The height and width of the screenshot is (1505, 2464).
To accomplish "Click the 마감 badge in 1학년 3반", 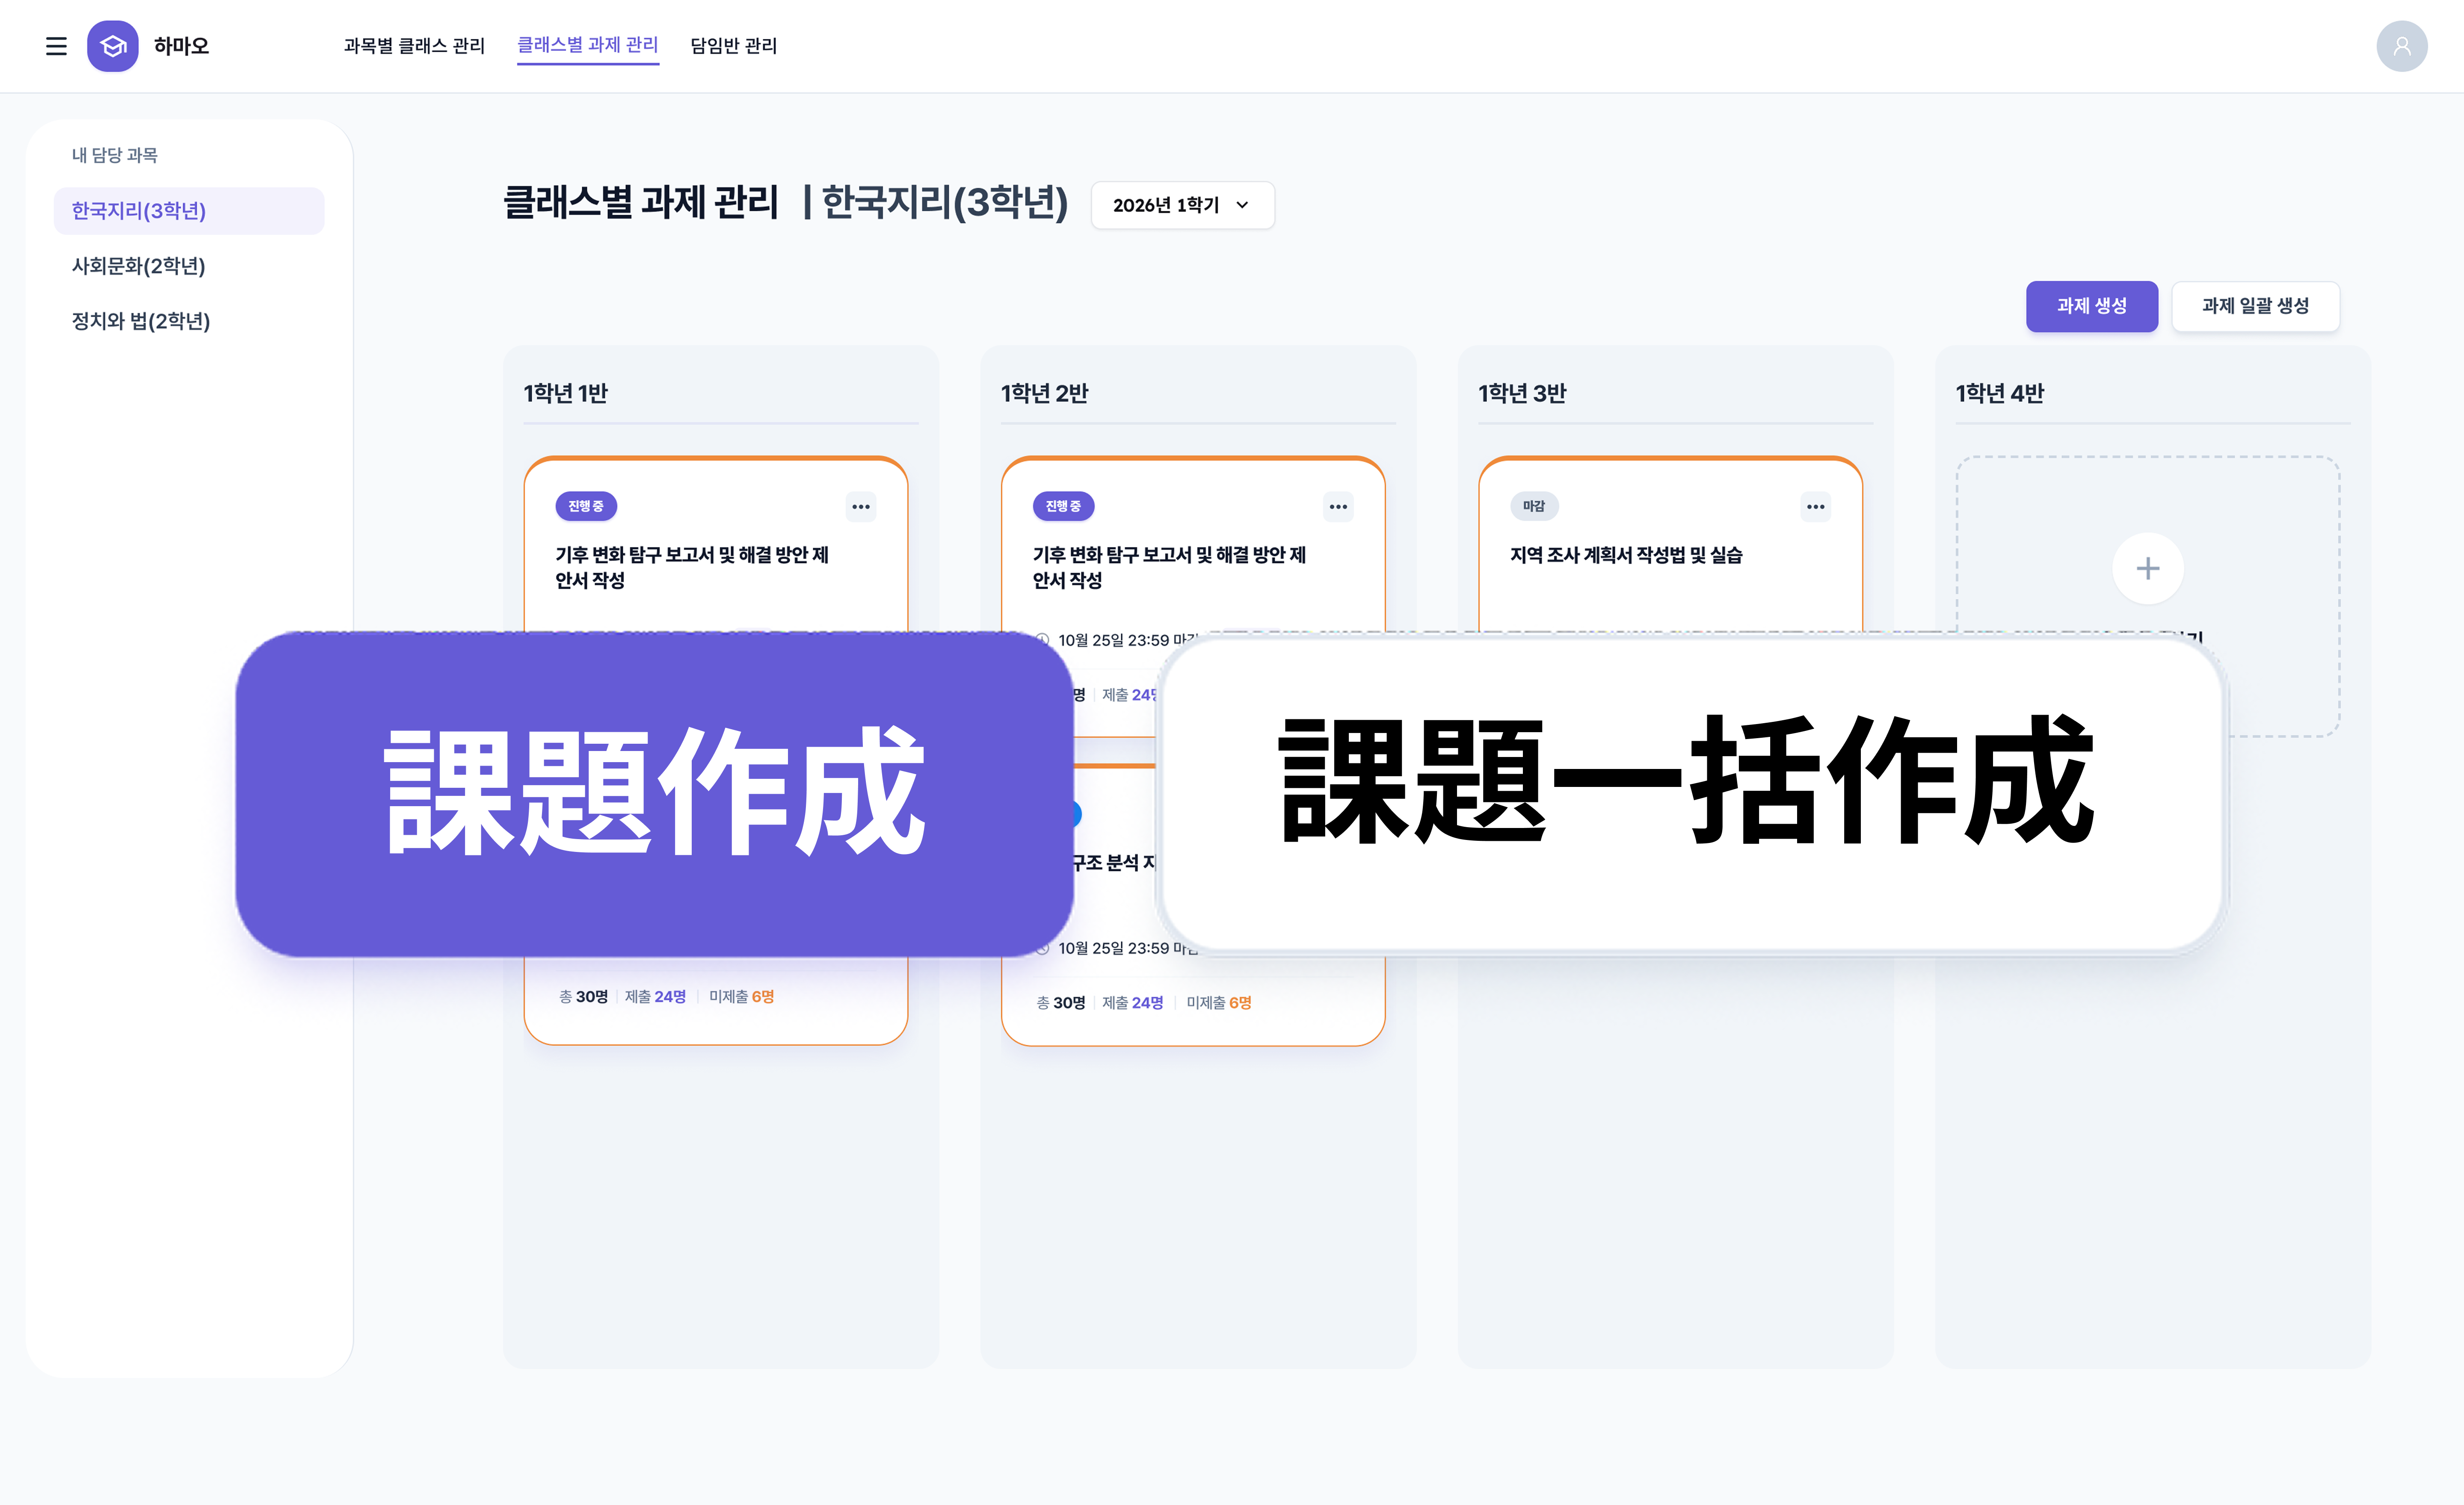I will [x=1534, y=507].
